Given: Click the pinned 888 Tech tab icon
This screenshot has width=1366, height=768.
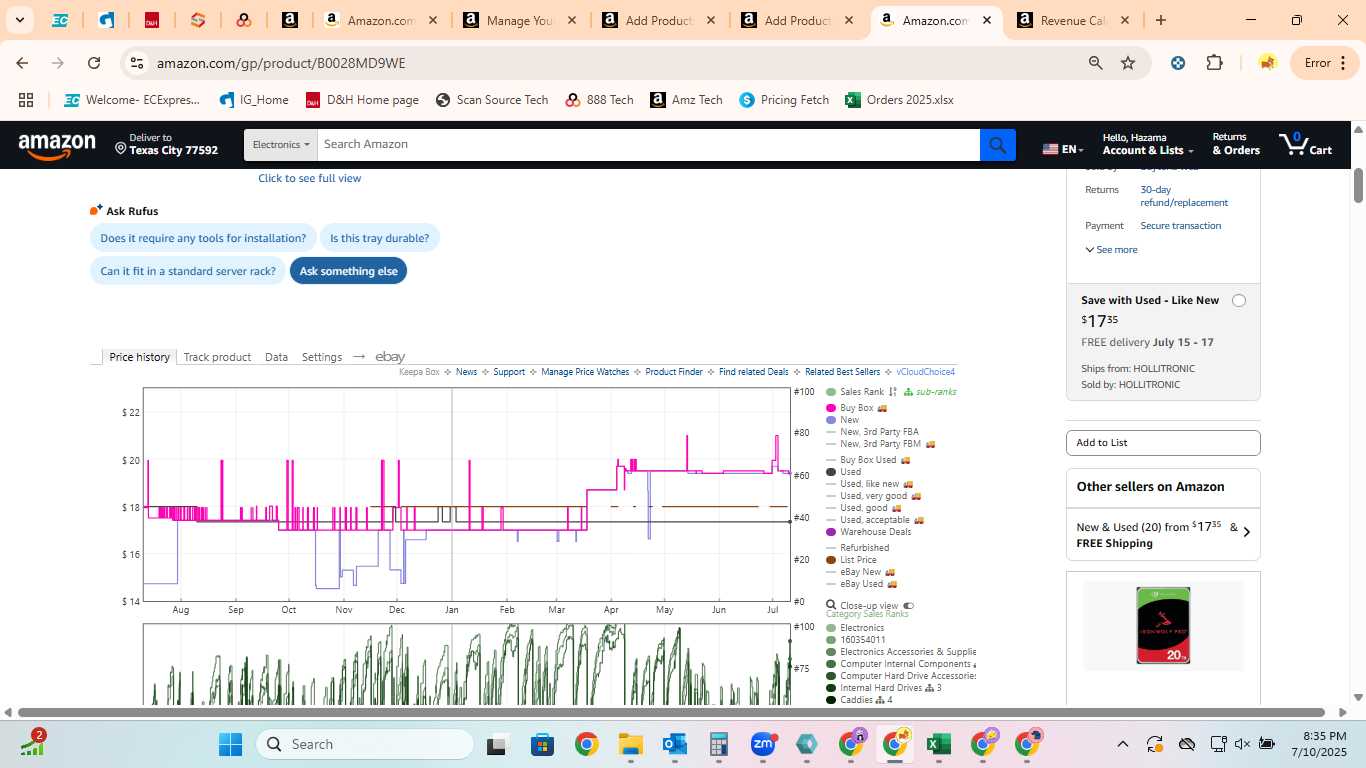Looking at the screenshot, I should click(243, 20).
